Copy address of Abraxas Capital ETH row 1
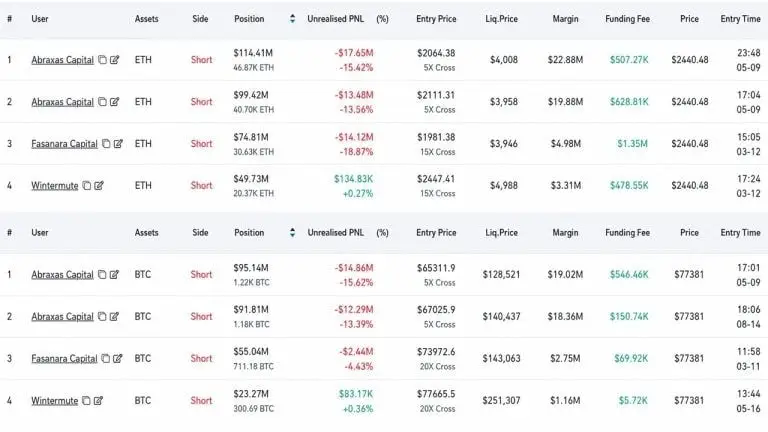The height and width of the screenshot is (432, 768). coord(102,60)
